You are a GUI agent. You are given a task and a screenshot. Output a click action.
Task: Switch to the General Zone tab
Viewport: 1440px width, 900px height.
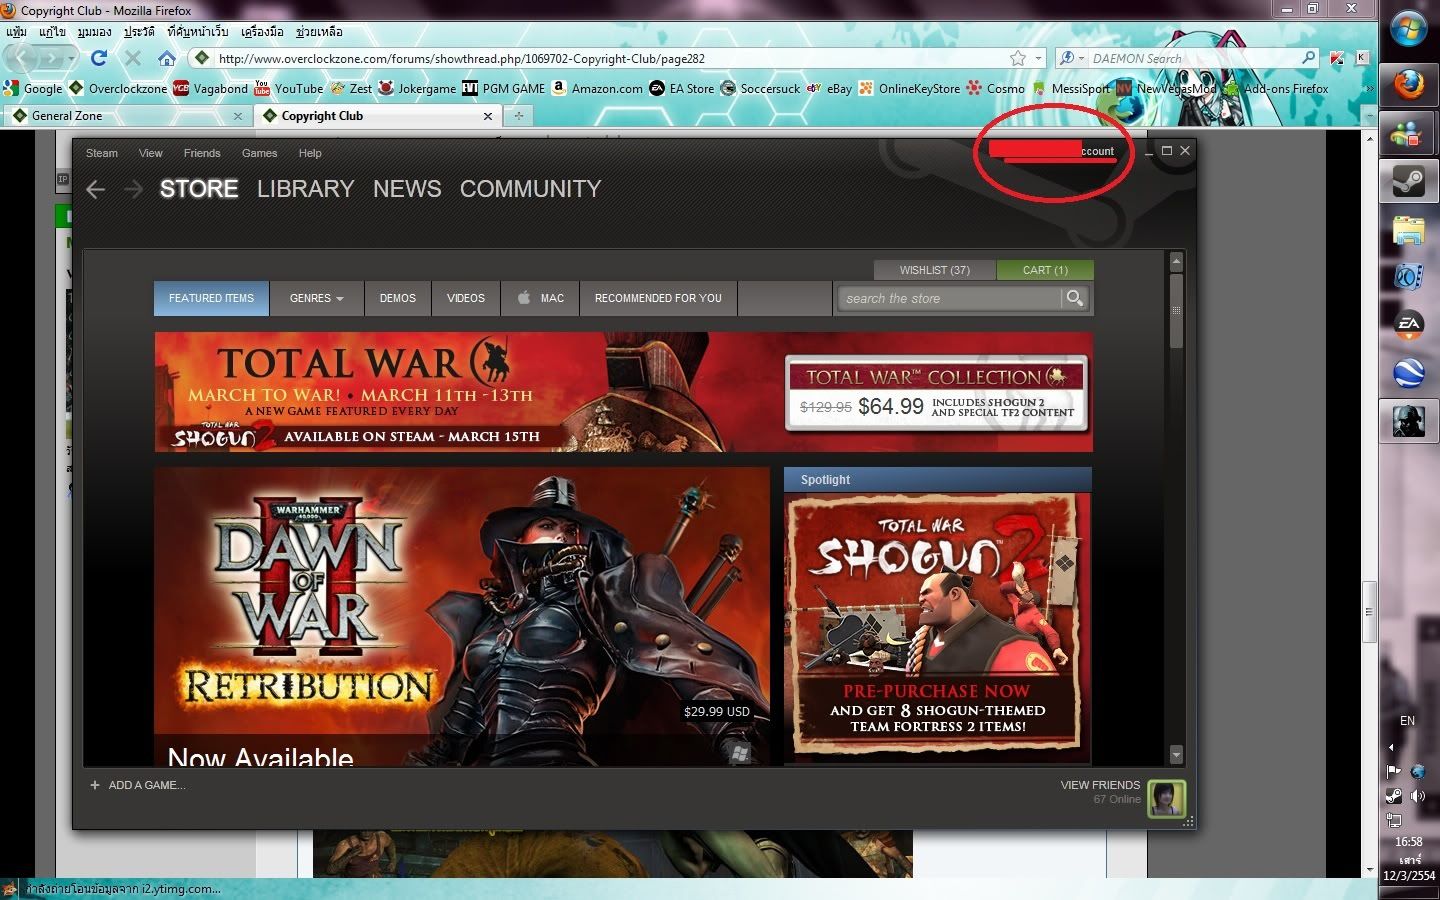point(126,116)
